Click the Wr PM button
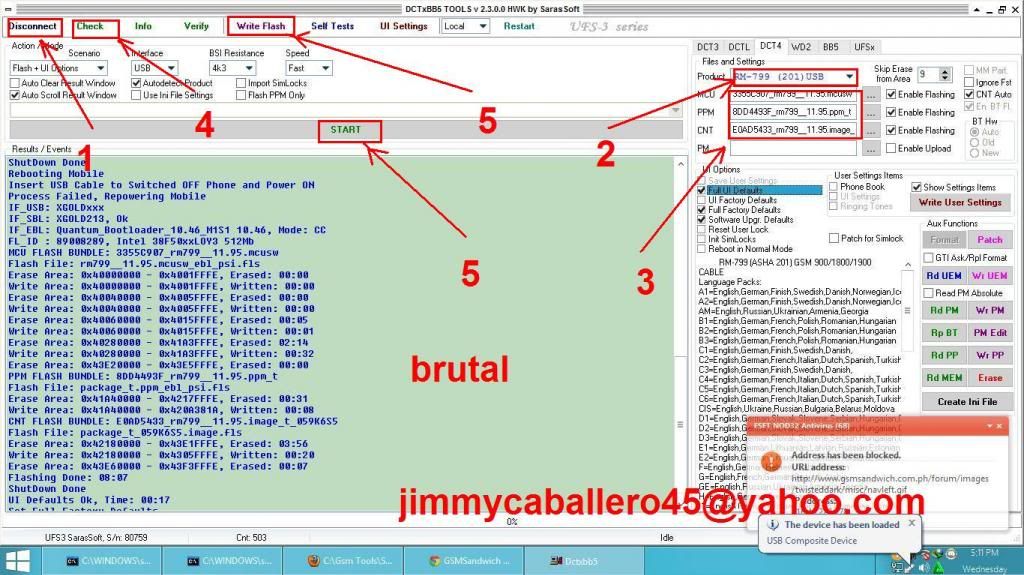1024x575 pixels. tap(989, 310)
